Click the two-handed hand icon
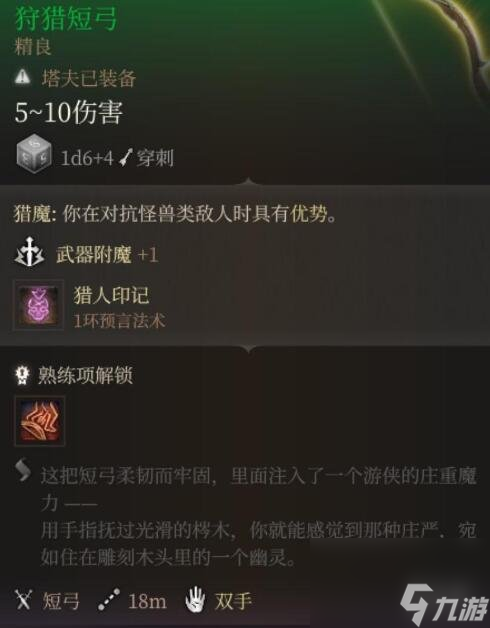 coord(195,599)
